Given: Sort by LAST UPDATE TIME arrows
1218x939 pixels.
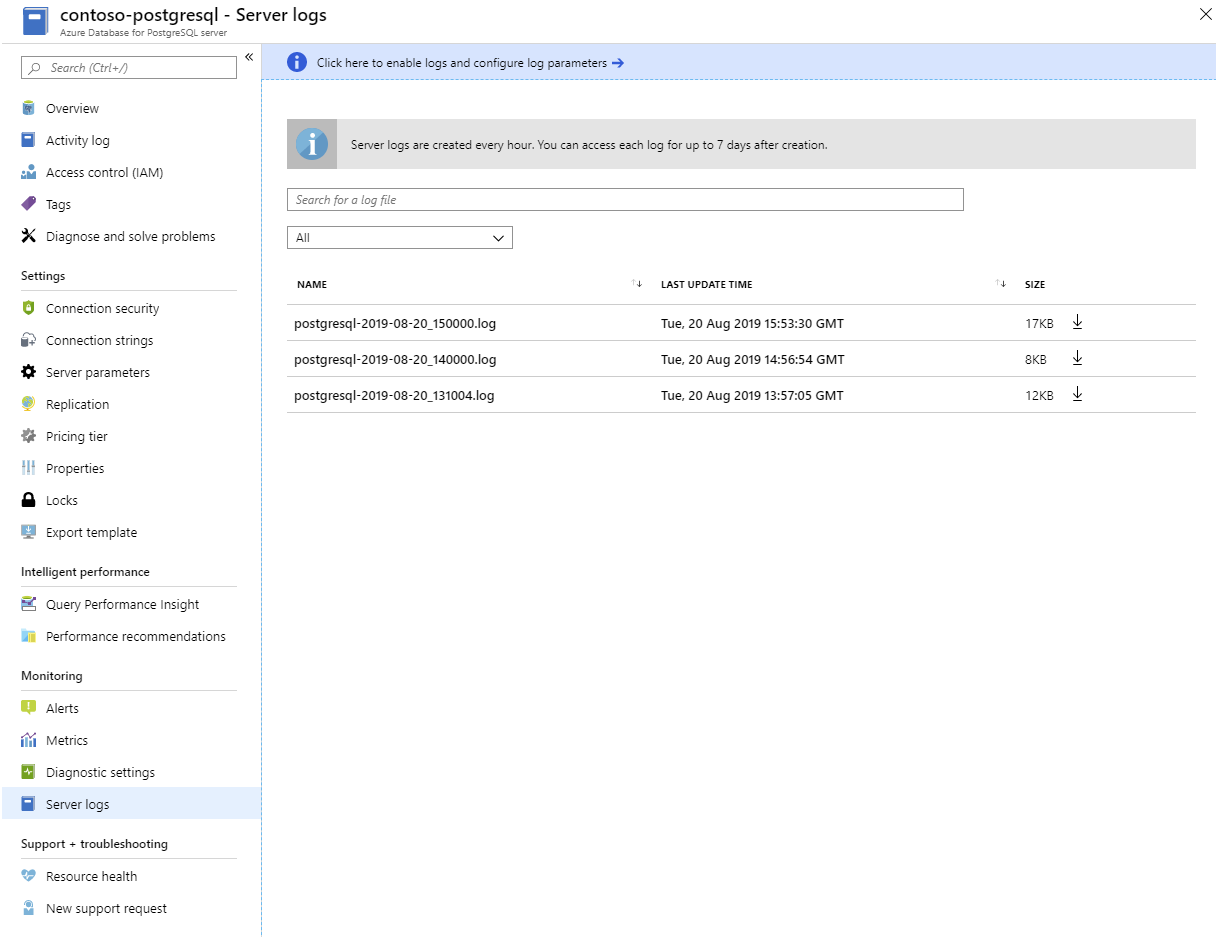Looking at the screenshot, I should tap(1001, 284).
